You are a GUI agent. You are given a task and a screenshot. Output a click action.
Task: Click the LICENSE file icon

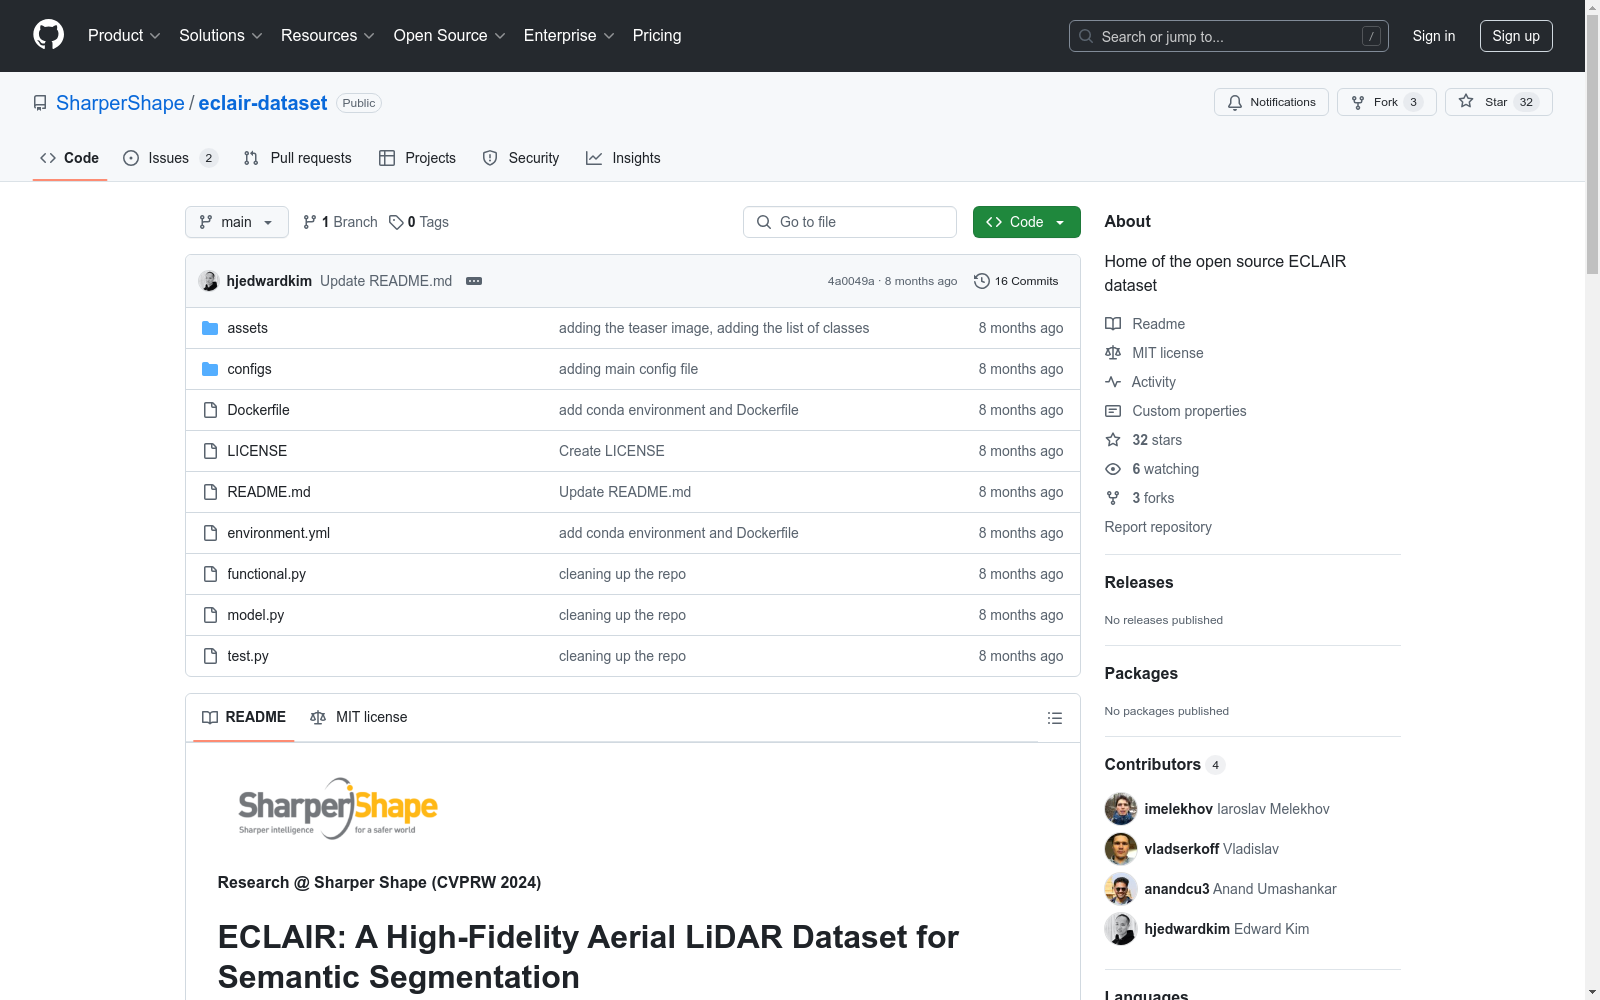210,451
